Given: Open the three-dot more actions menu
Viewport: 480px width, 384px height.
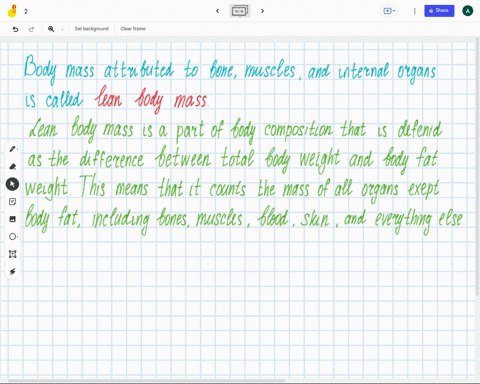Looking at the screenshot, I should 414,11.
